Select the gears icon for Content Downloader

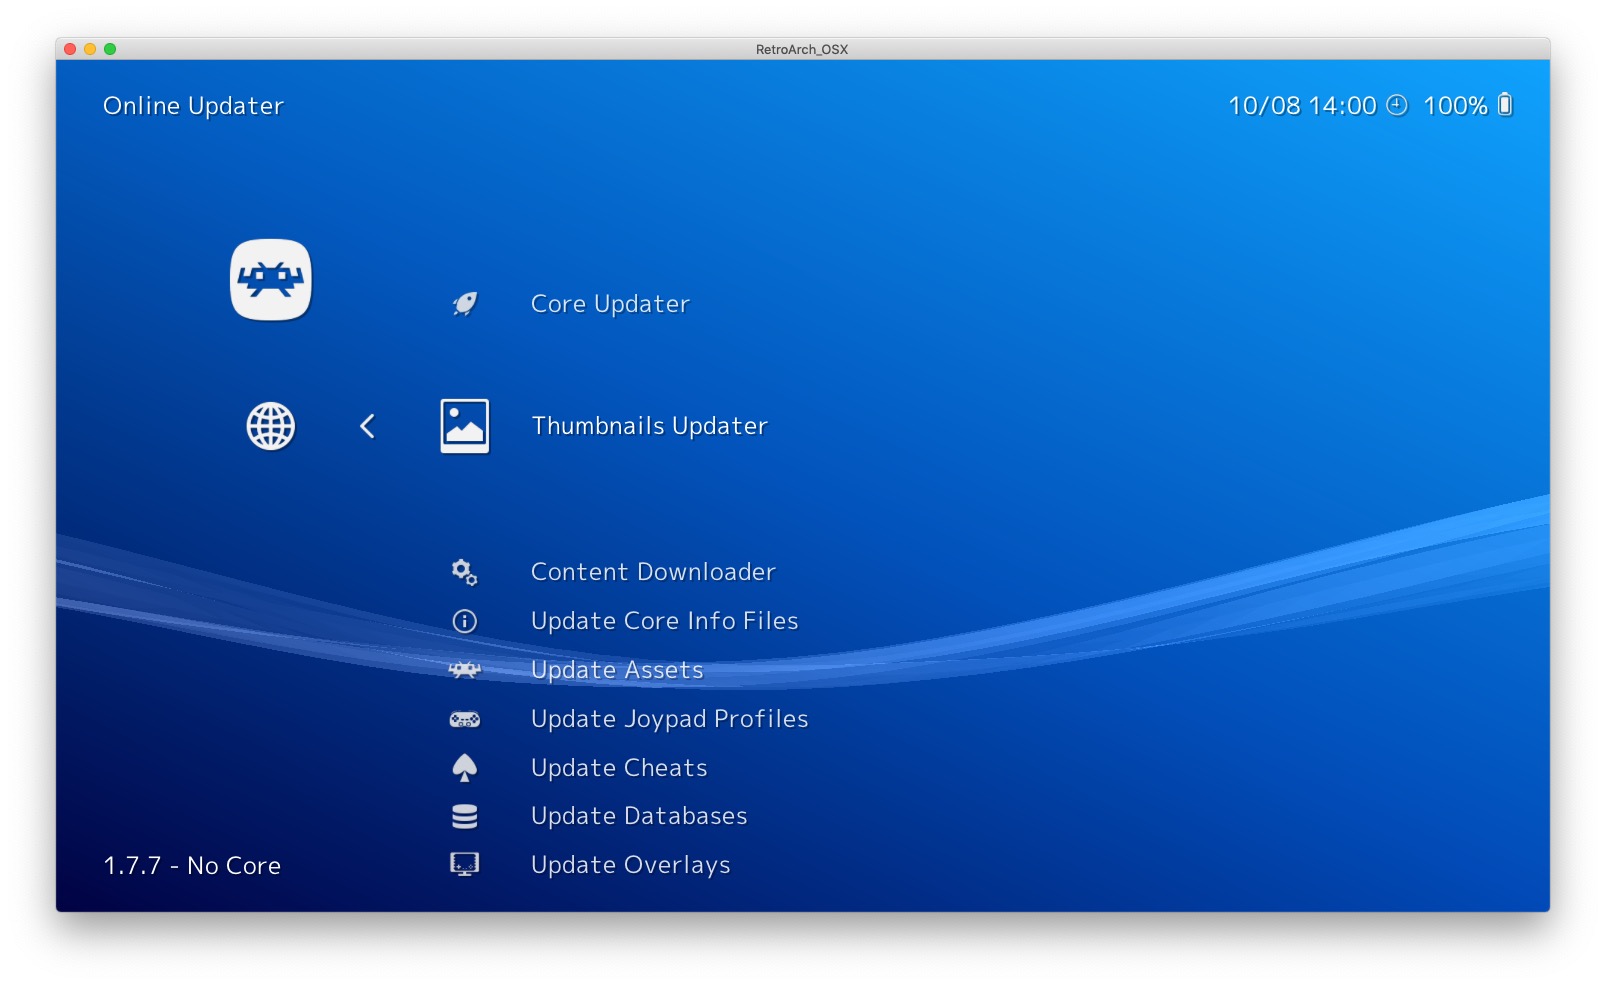pos(463,572)
